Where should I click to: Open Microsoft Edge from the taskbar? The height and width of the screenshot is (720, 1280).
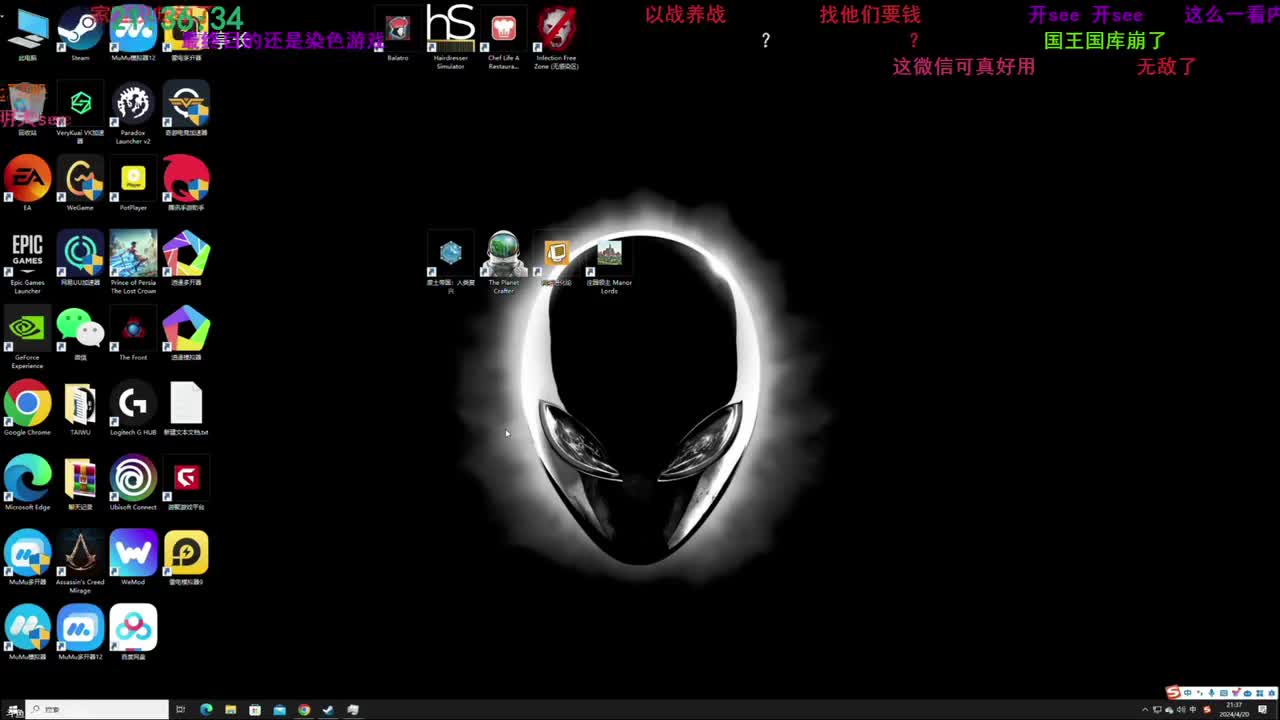tap(206, 710)
